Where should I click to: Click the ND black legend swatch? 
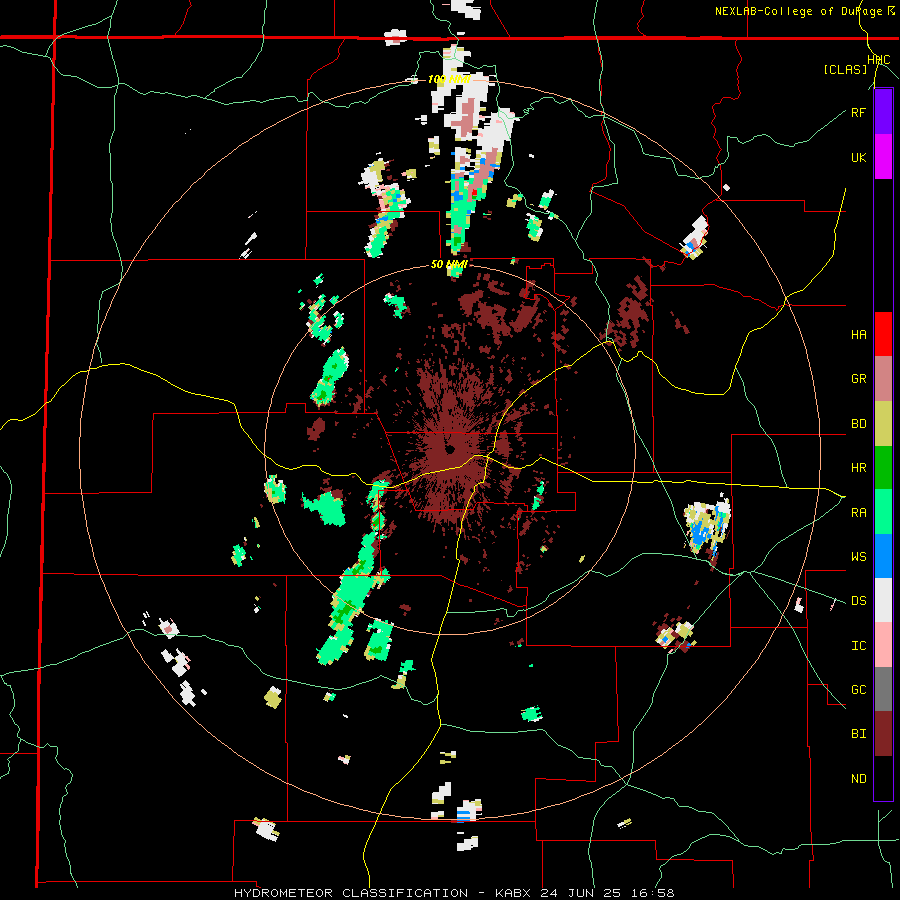[x=883, y=778]
